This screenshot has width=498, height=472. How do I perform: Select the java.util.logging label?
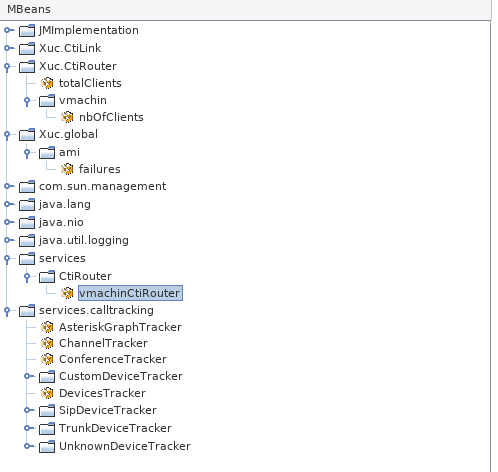pyautogui.click(x=84, y=240)
